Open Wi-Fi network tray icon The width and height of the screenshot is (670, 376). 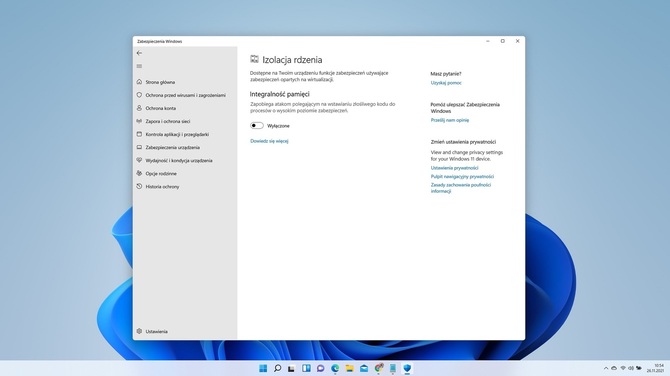coord(623,368)
